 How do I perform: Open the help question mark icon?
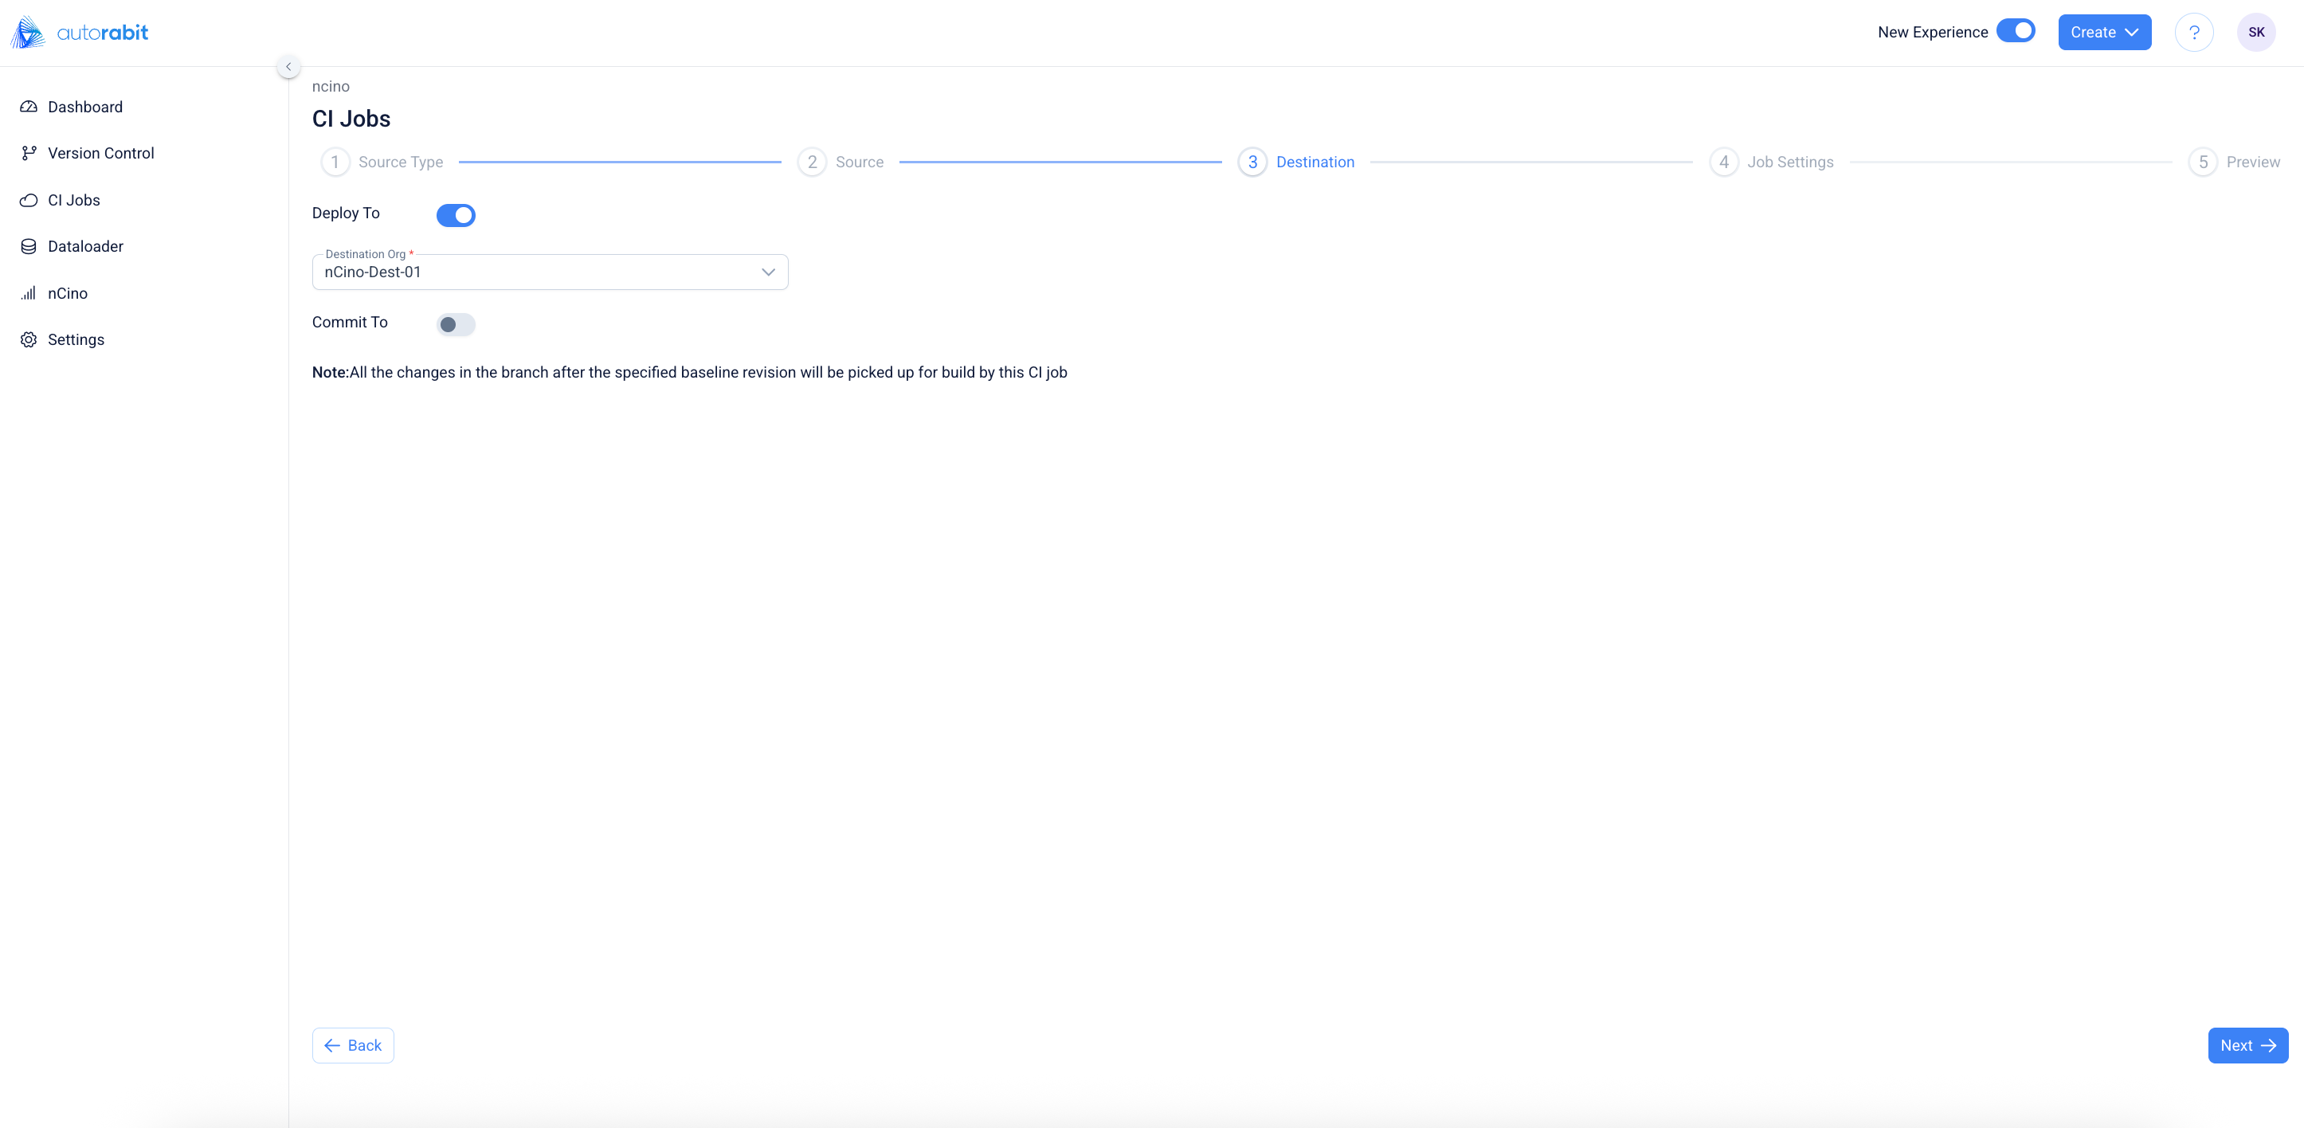(x=2194, y=32)
